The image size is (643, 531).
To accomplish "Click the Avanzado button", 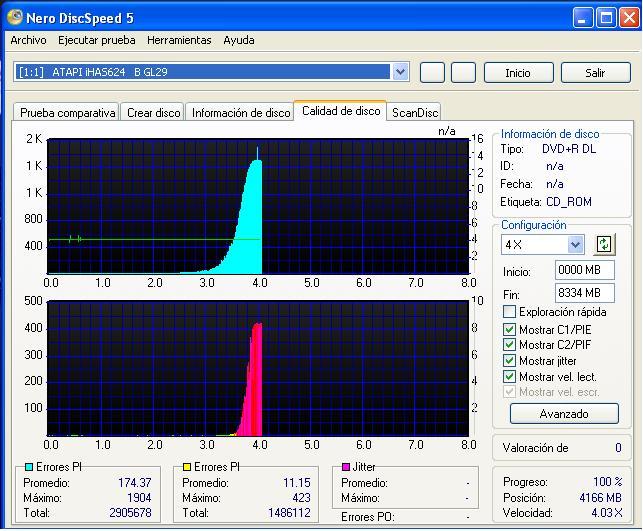I will tap(564, 413).
